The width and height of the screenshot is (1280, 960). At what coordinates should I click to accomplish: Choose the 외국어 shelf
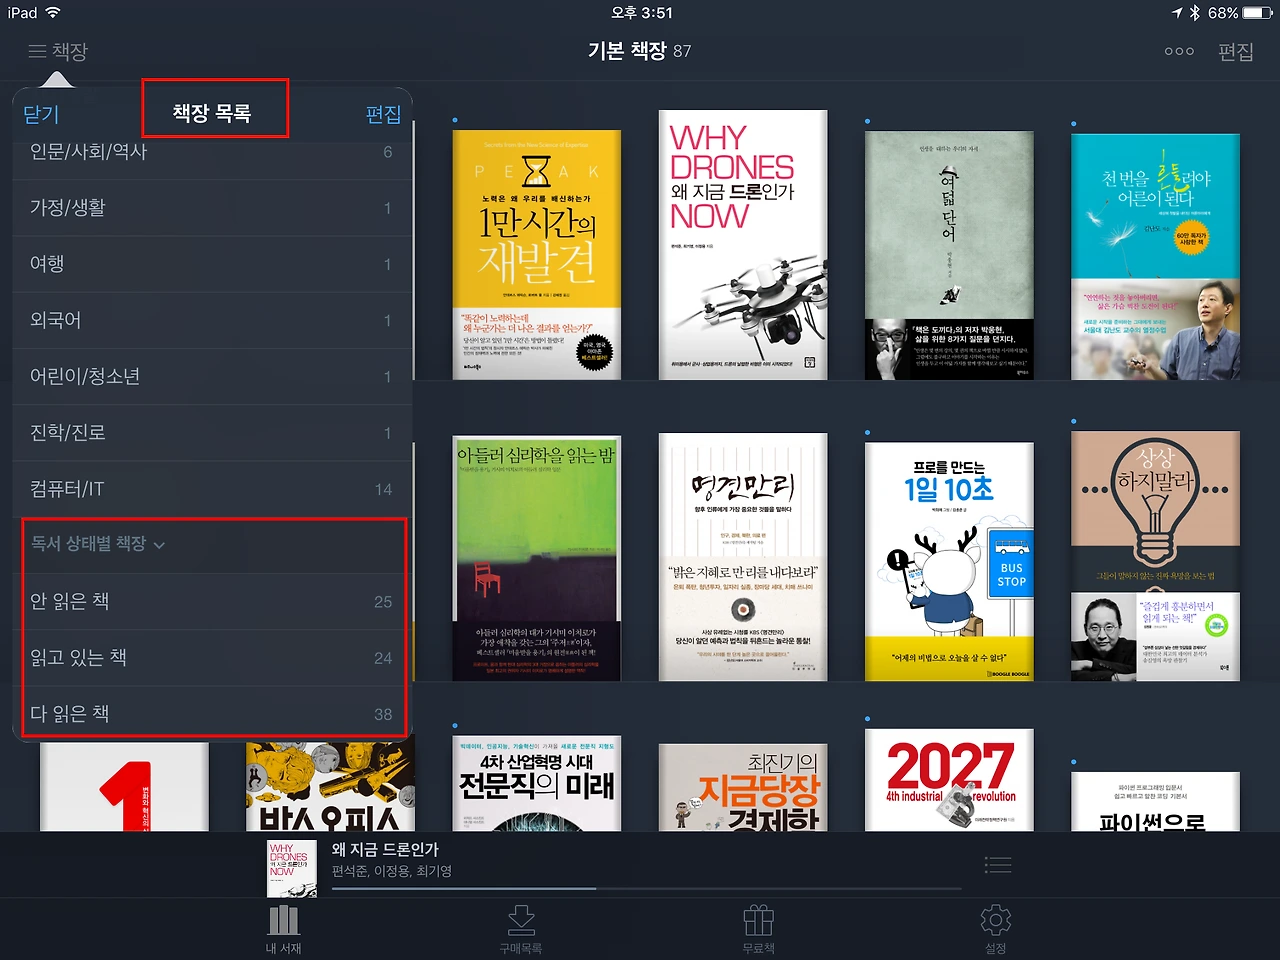pos(212,320)
